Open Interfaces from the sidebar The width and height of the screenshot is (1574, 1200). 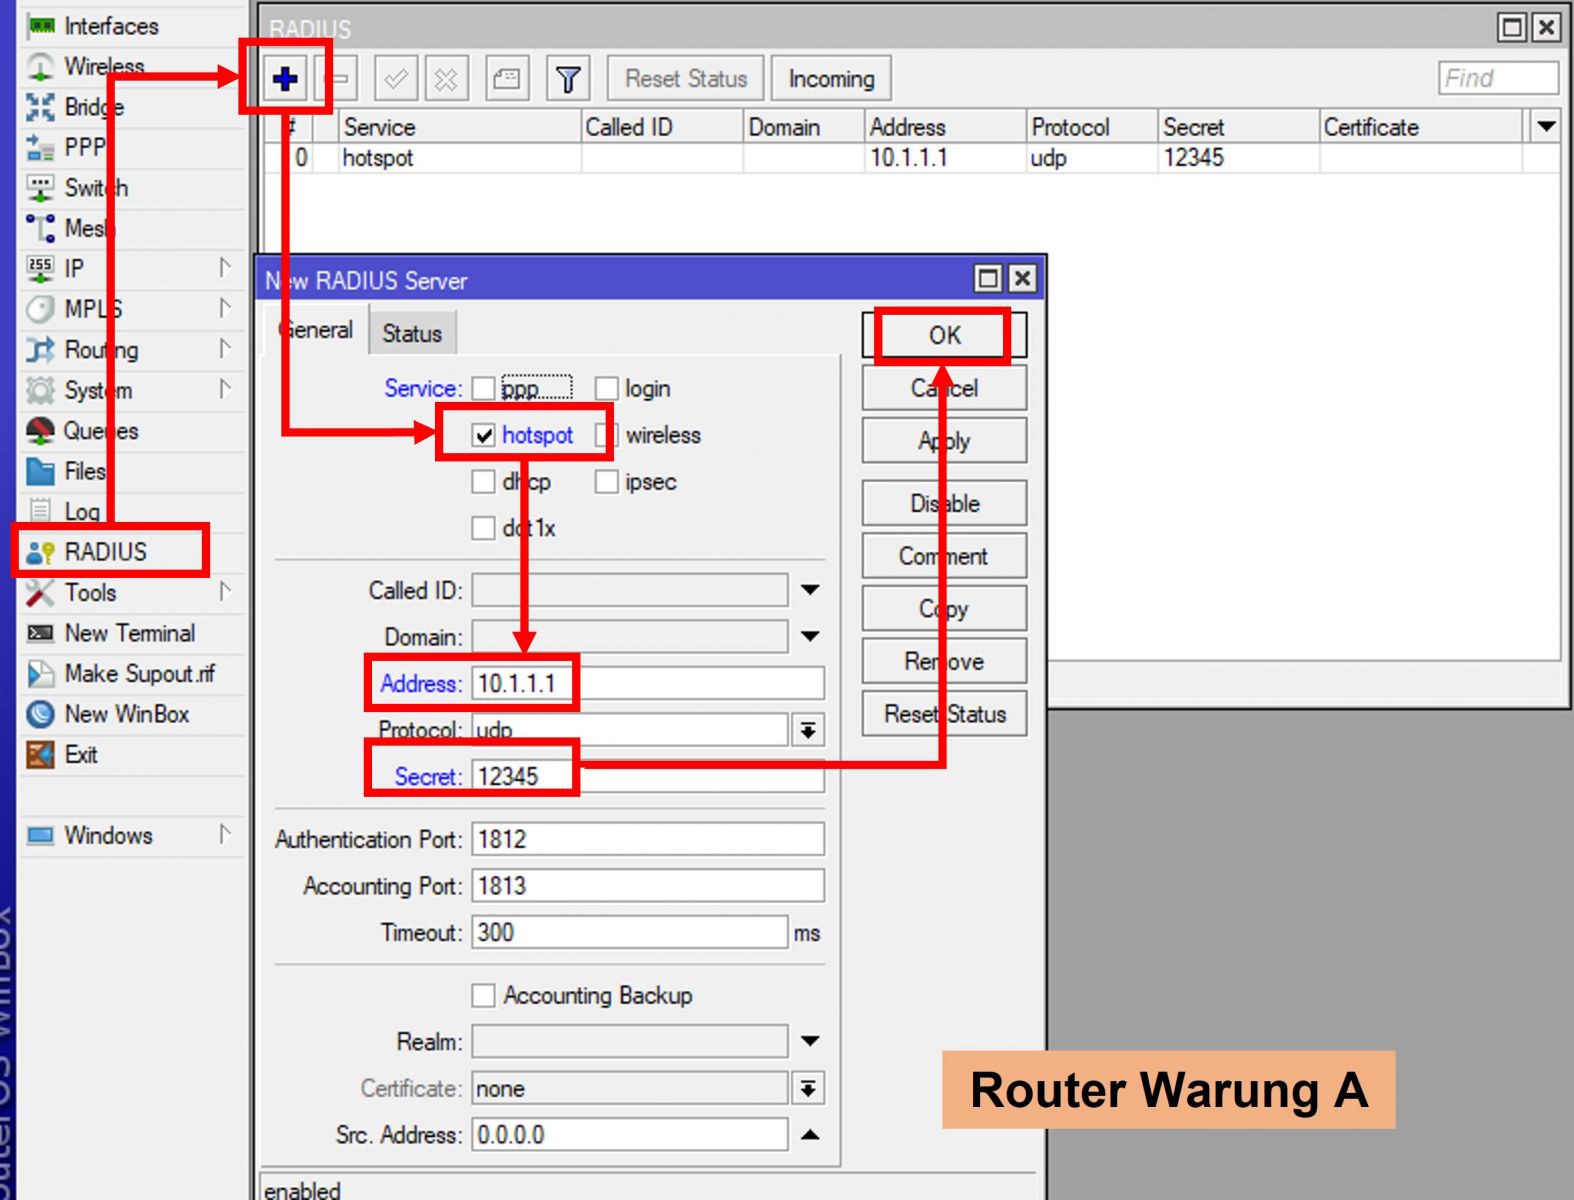point(110,26)
